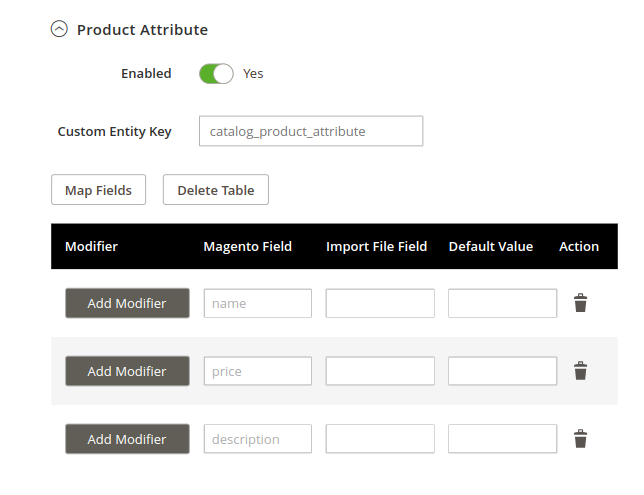Toggle the Enabled switch off
Screen dimensions: 644x495
coord(216,74)
